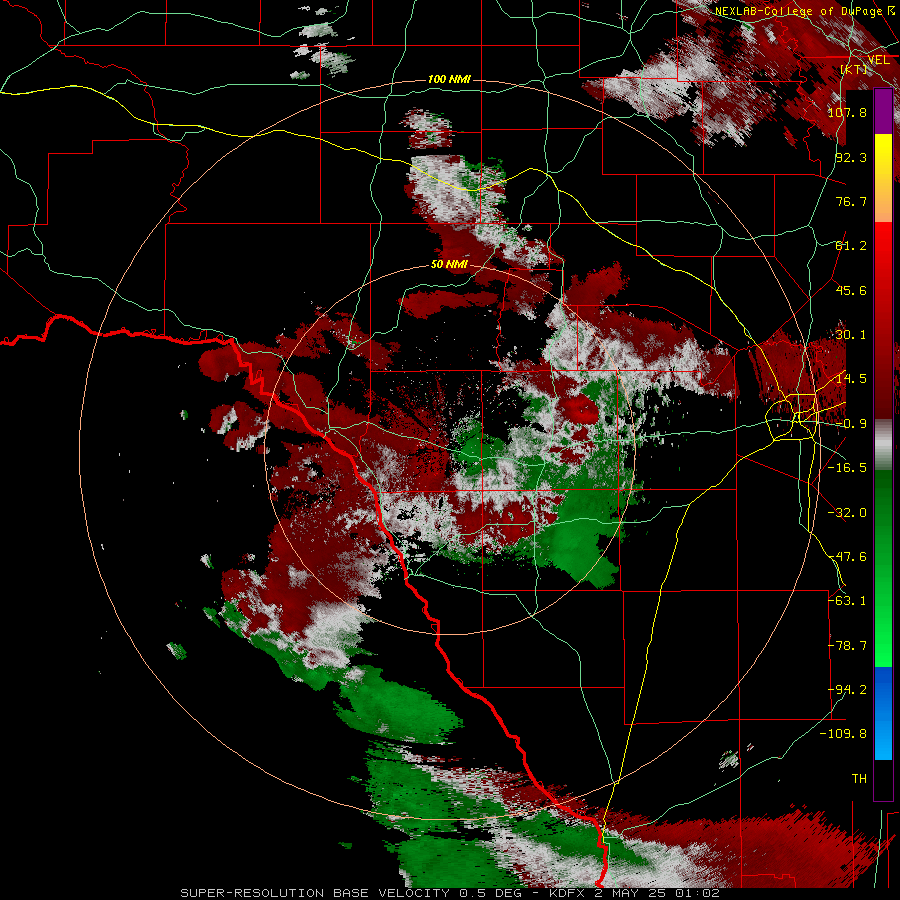Click the -16.5 velocity scale value
This screenshot has height=900, width=900.
point(847,468)
